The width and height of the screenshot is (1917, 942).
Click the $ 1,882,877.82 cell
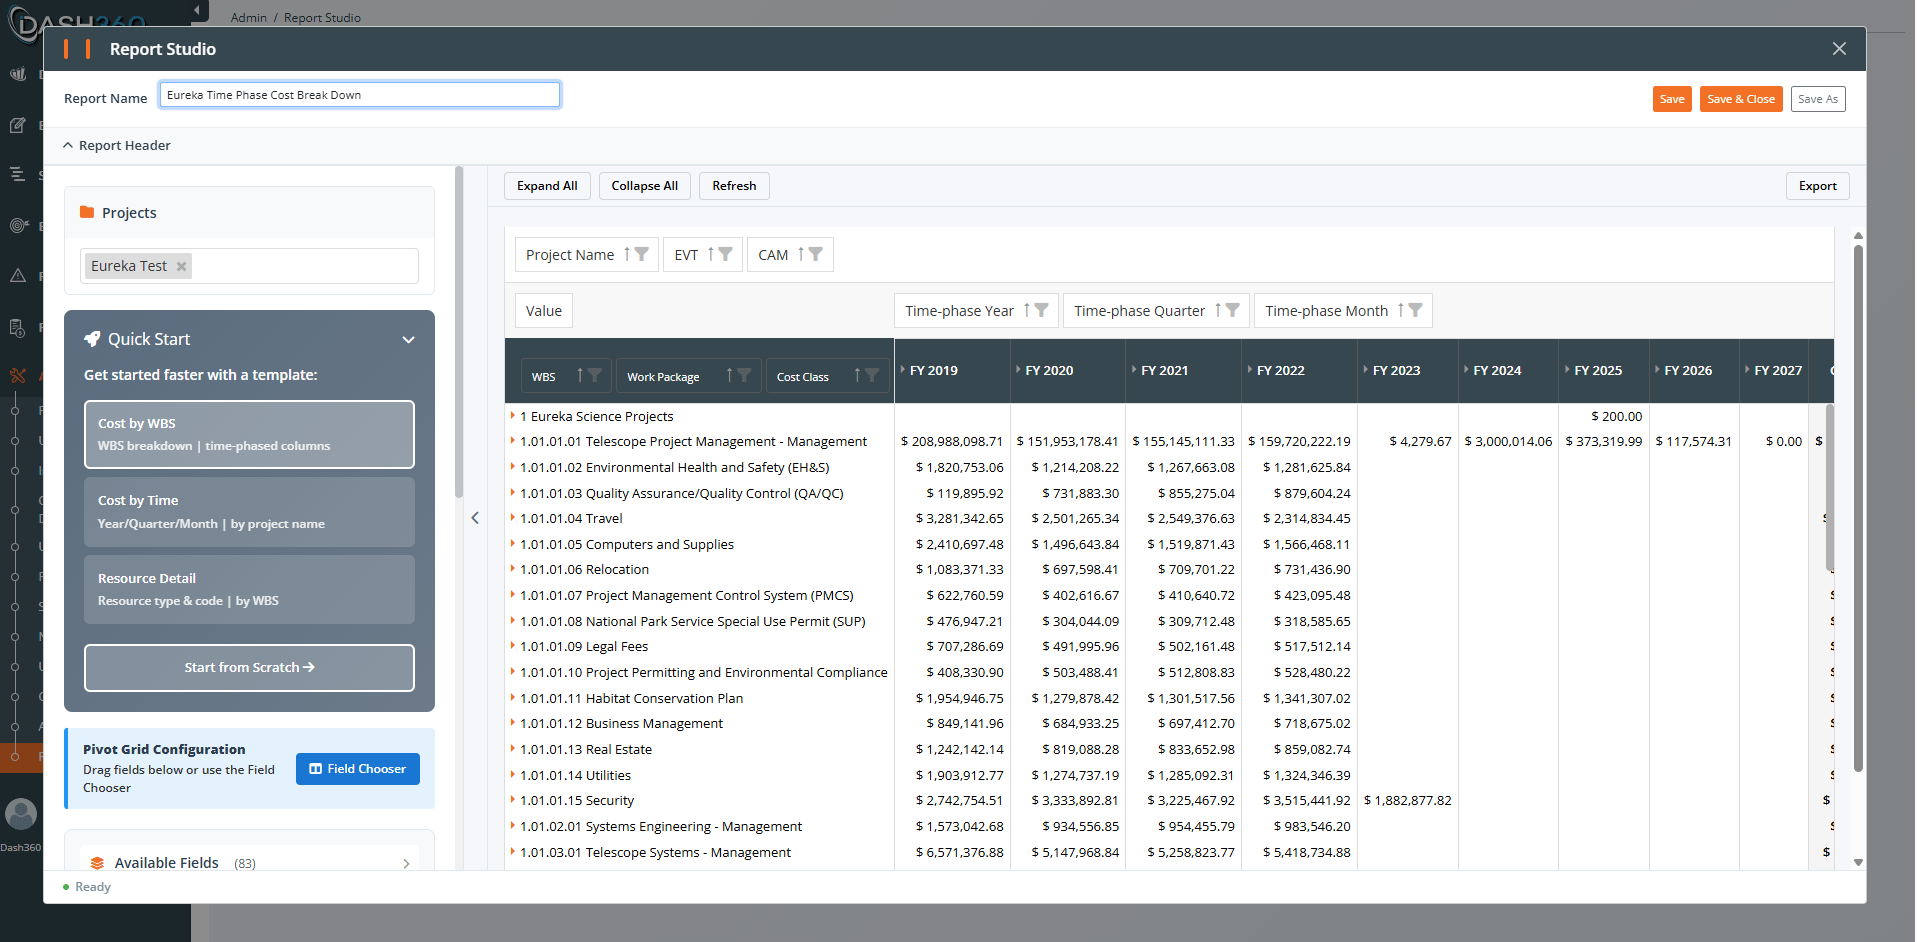coord(1407,800)
